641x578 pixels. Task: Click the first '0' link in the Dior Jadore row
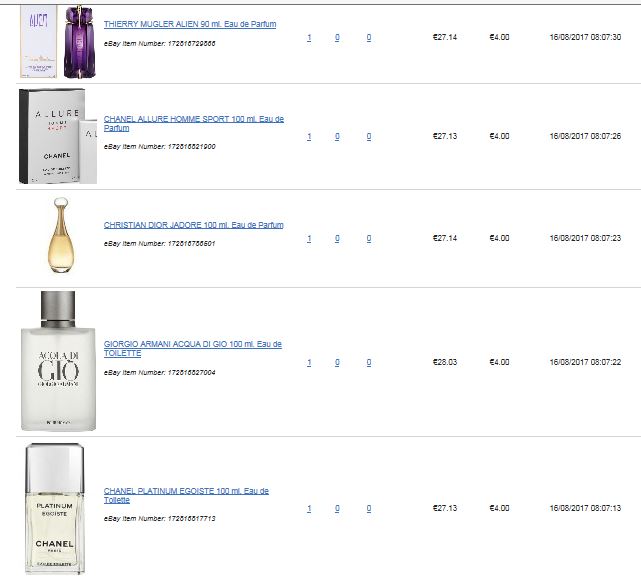pos(337,238)
